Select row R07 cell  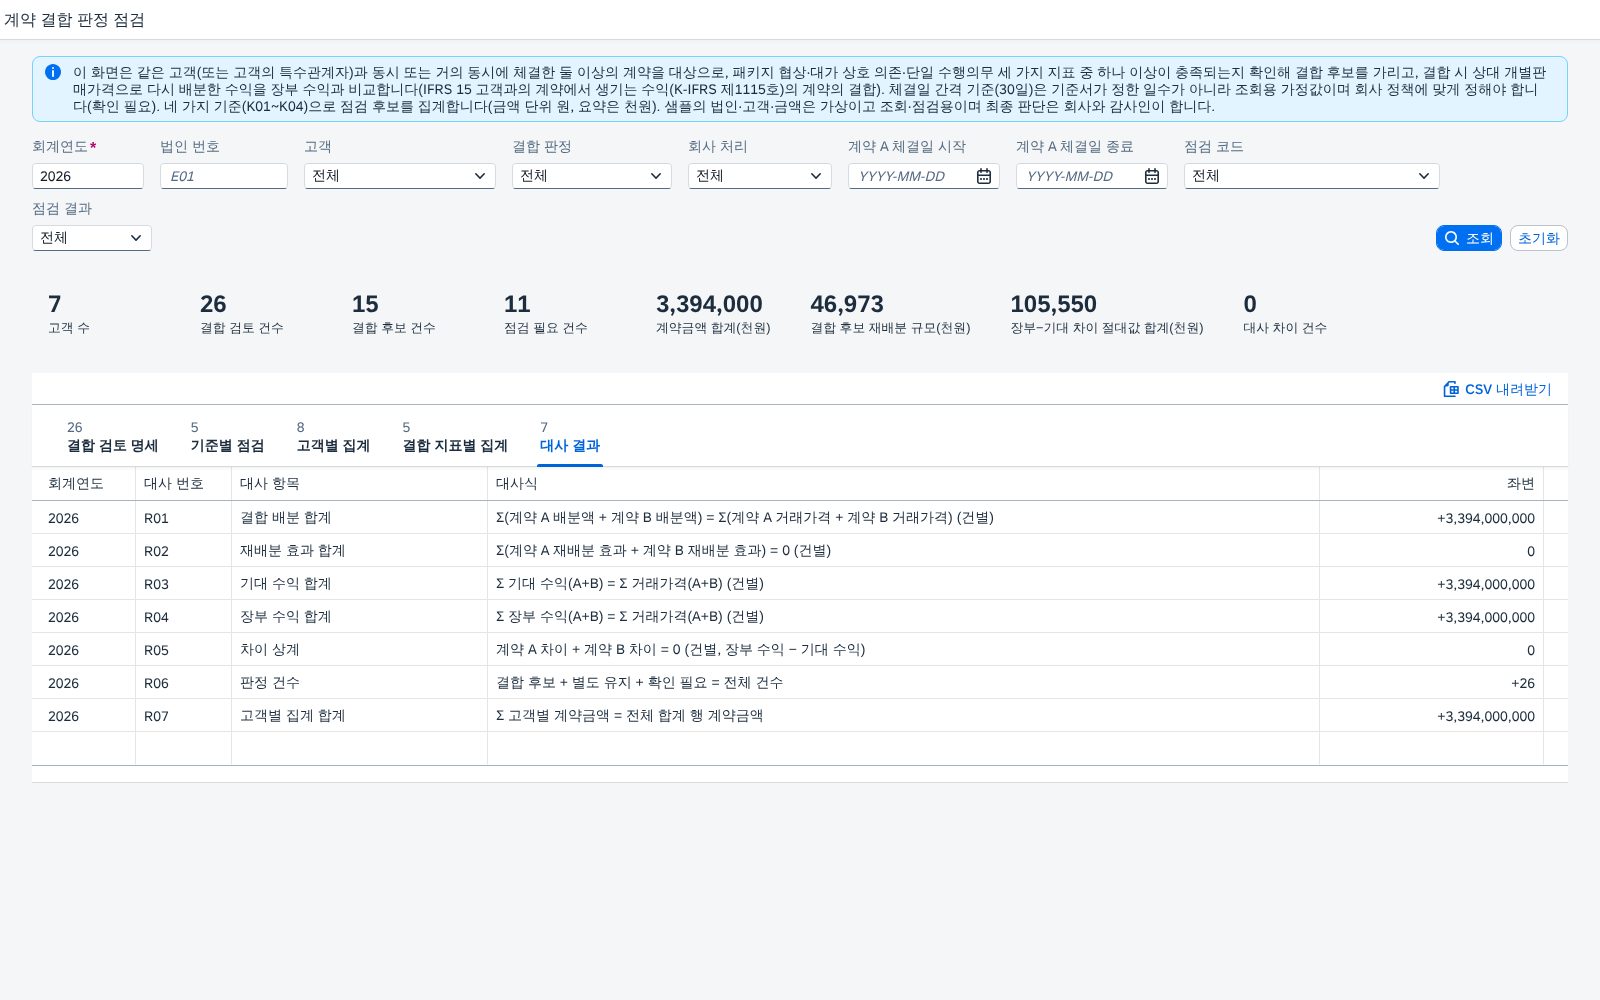click(183, 716)
